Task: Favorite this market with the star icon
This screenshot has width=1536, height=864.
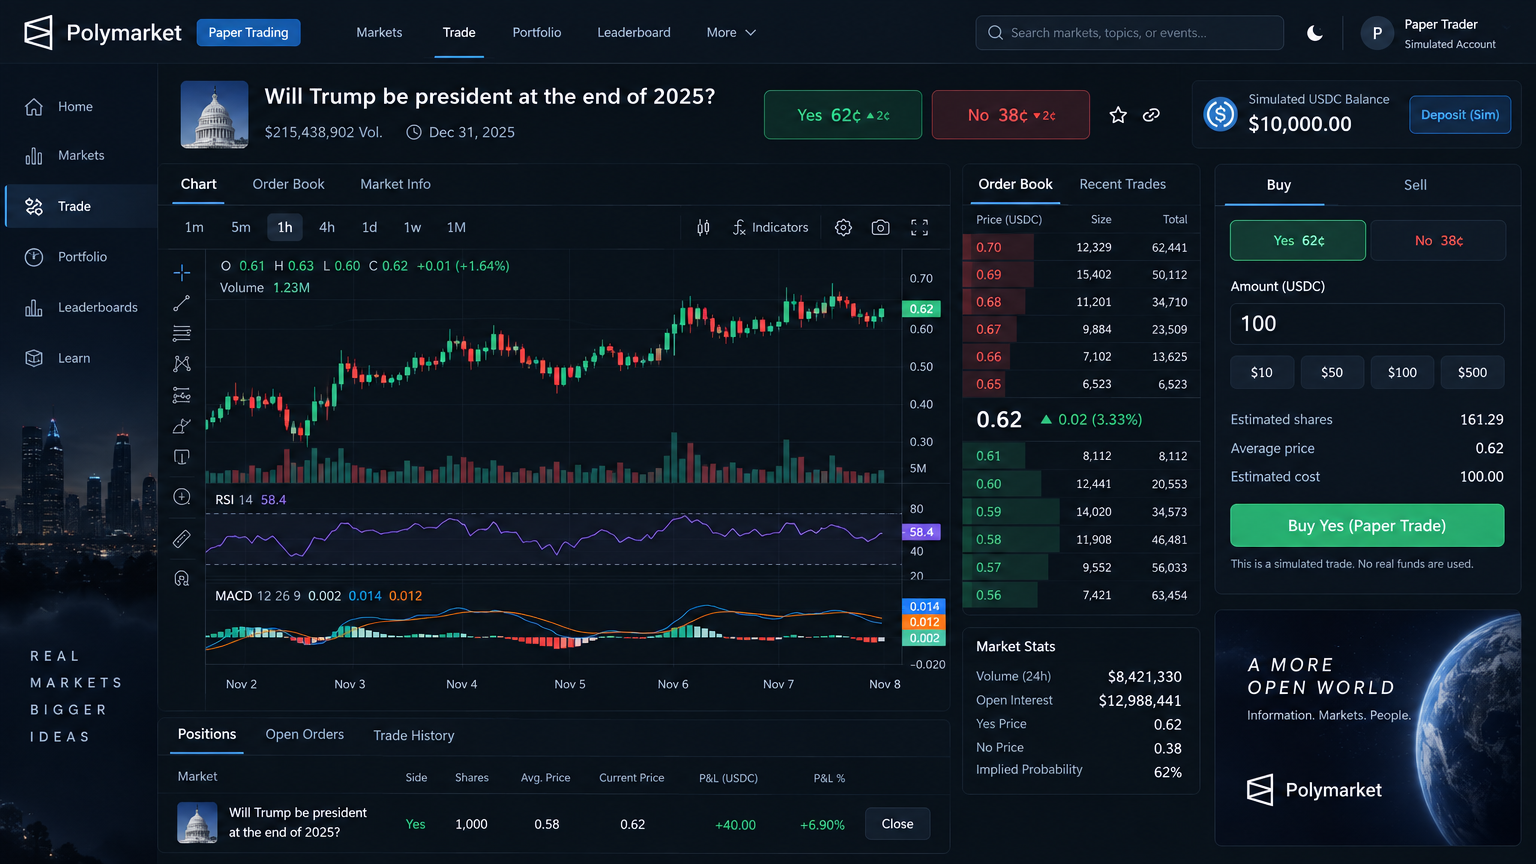Action: [1118, 115]
